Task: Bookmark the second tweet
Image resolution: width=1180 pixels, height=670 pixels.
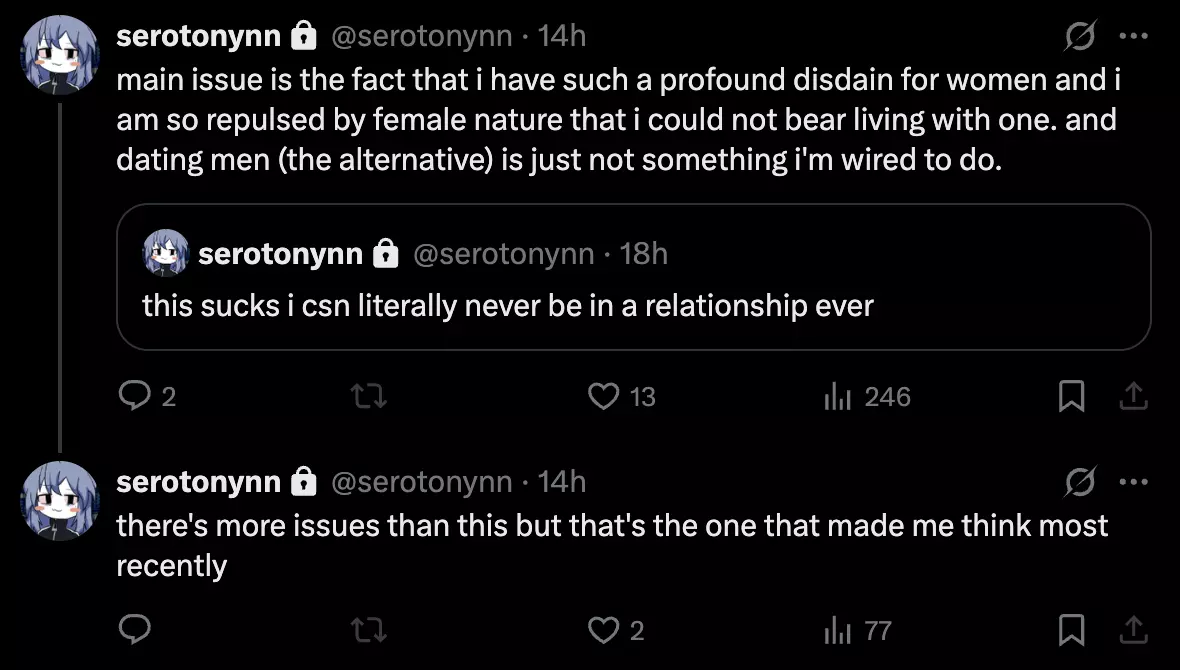Action: pyautogui.click(x=1071, y=630)
